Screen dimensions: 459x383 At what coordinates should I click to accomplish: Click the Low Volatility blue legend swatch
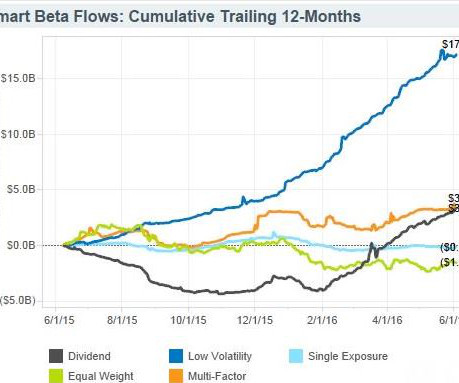click(x=176, y=356)
